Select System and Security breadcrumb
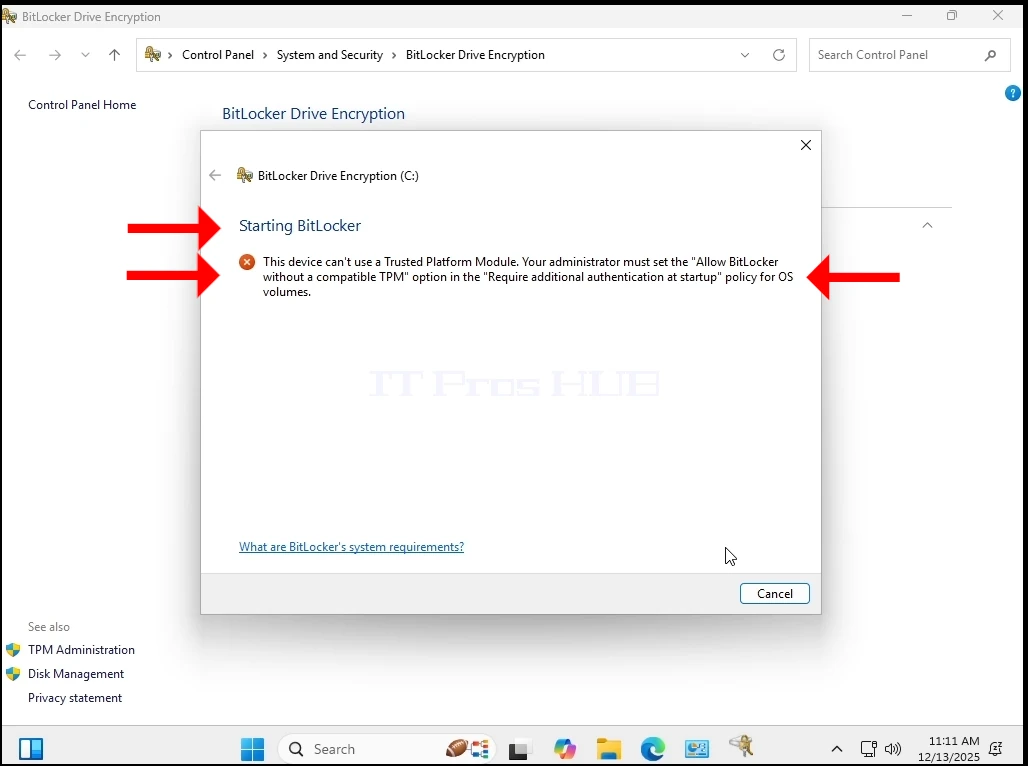Image resolution: width=1028 pixels, height=766 pixels. pos(330,55)
